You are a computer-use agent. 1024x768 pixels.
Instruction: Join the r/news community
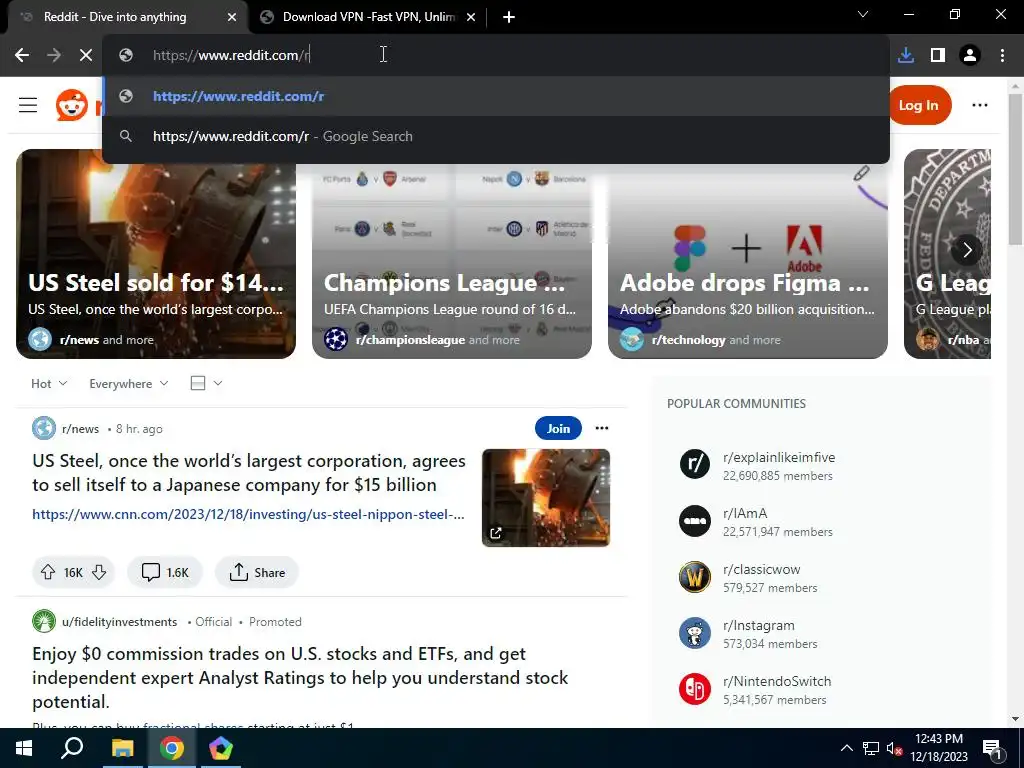(558, 428)
